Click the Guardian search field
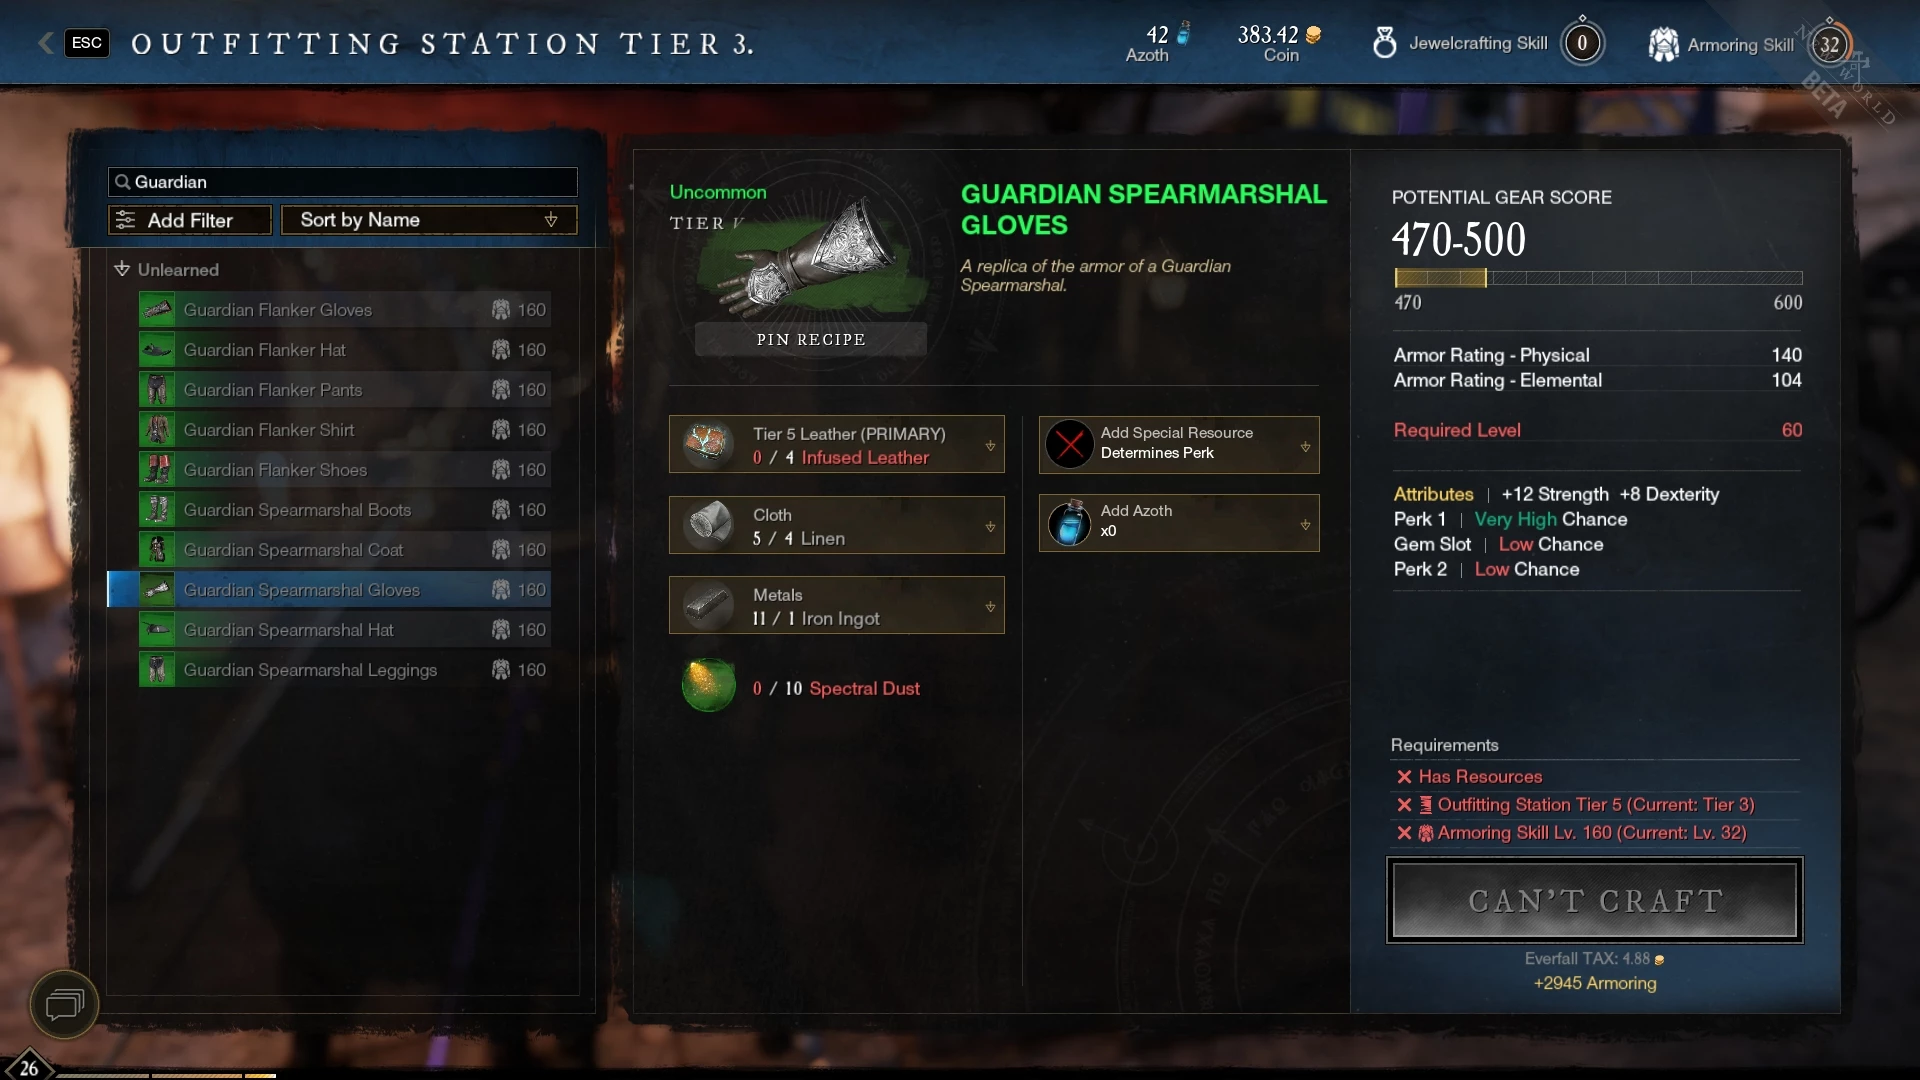Viewport: 1920px width, 1080px height. click(x=343, y=182)
